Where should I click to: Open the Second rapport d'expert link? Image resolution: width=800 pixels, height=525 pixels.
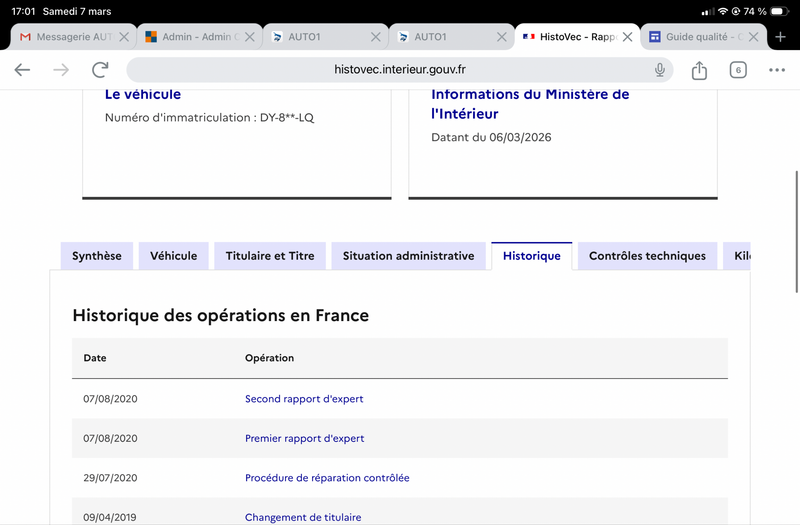pyautogui.click(x=304, y=399)
